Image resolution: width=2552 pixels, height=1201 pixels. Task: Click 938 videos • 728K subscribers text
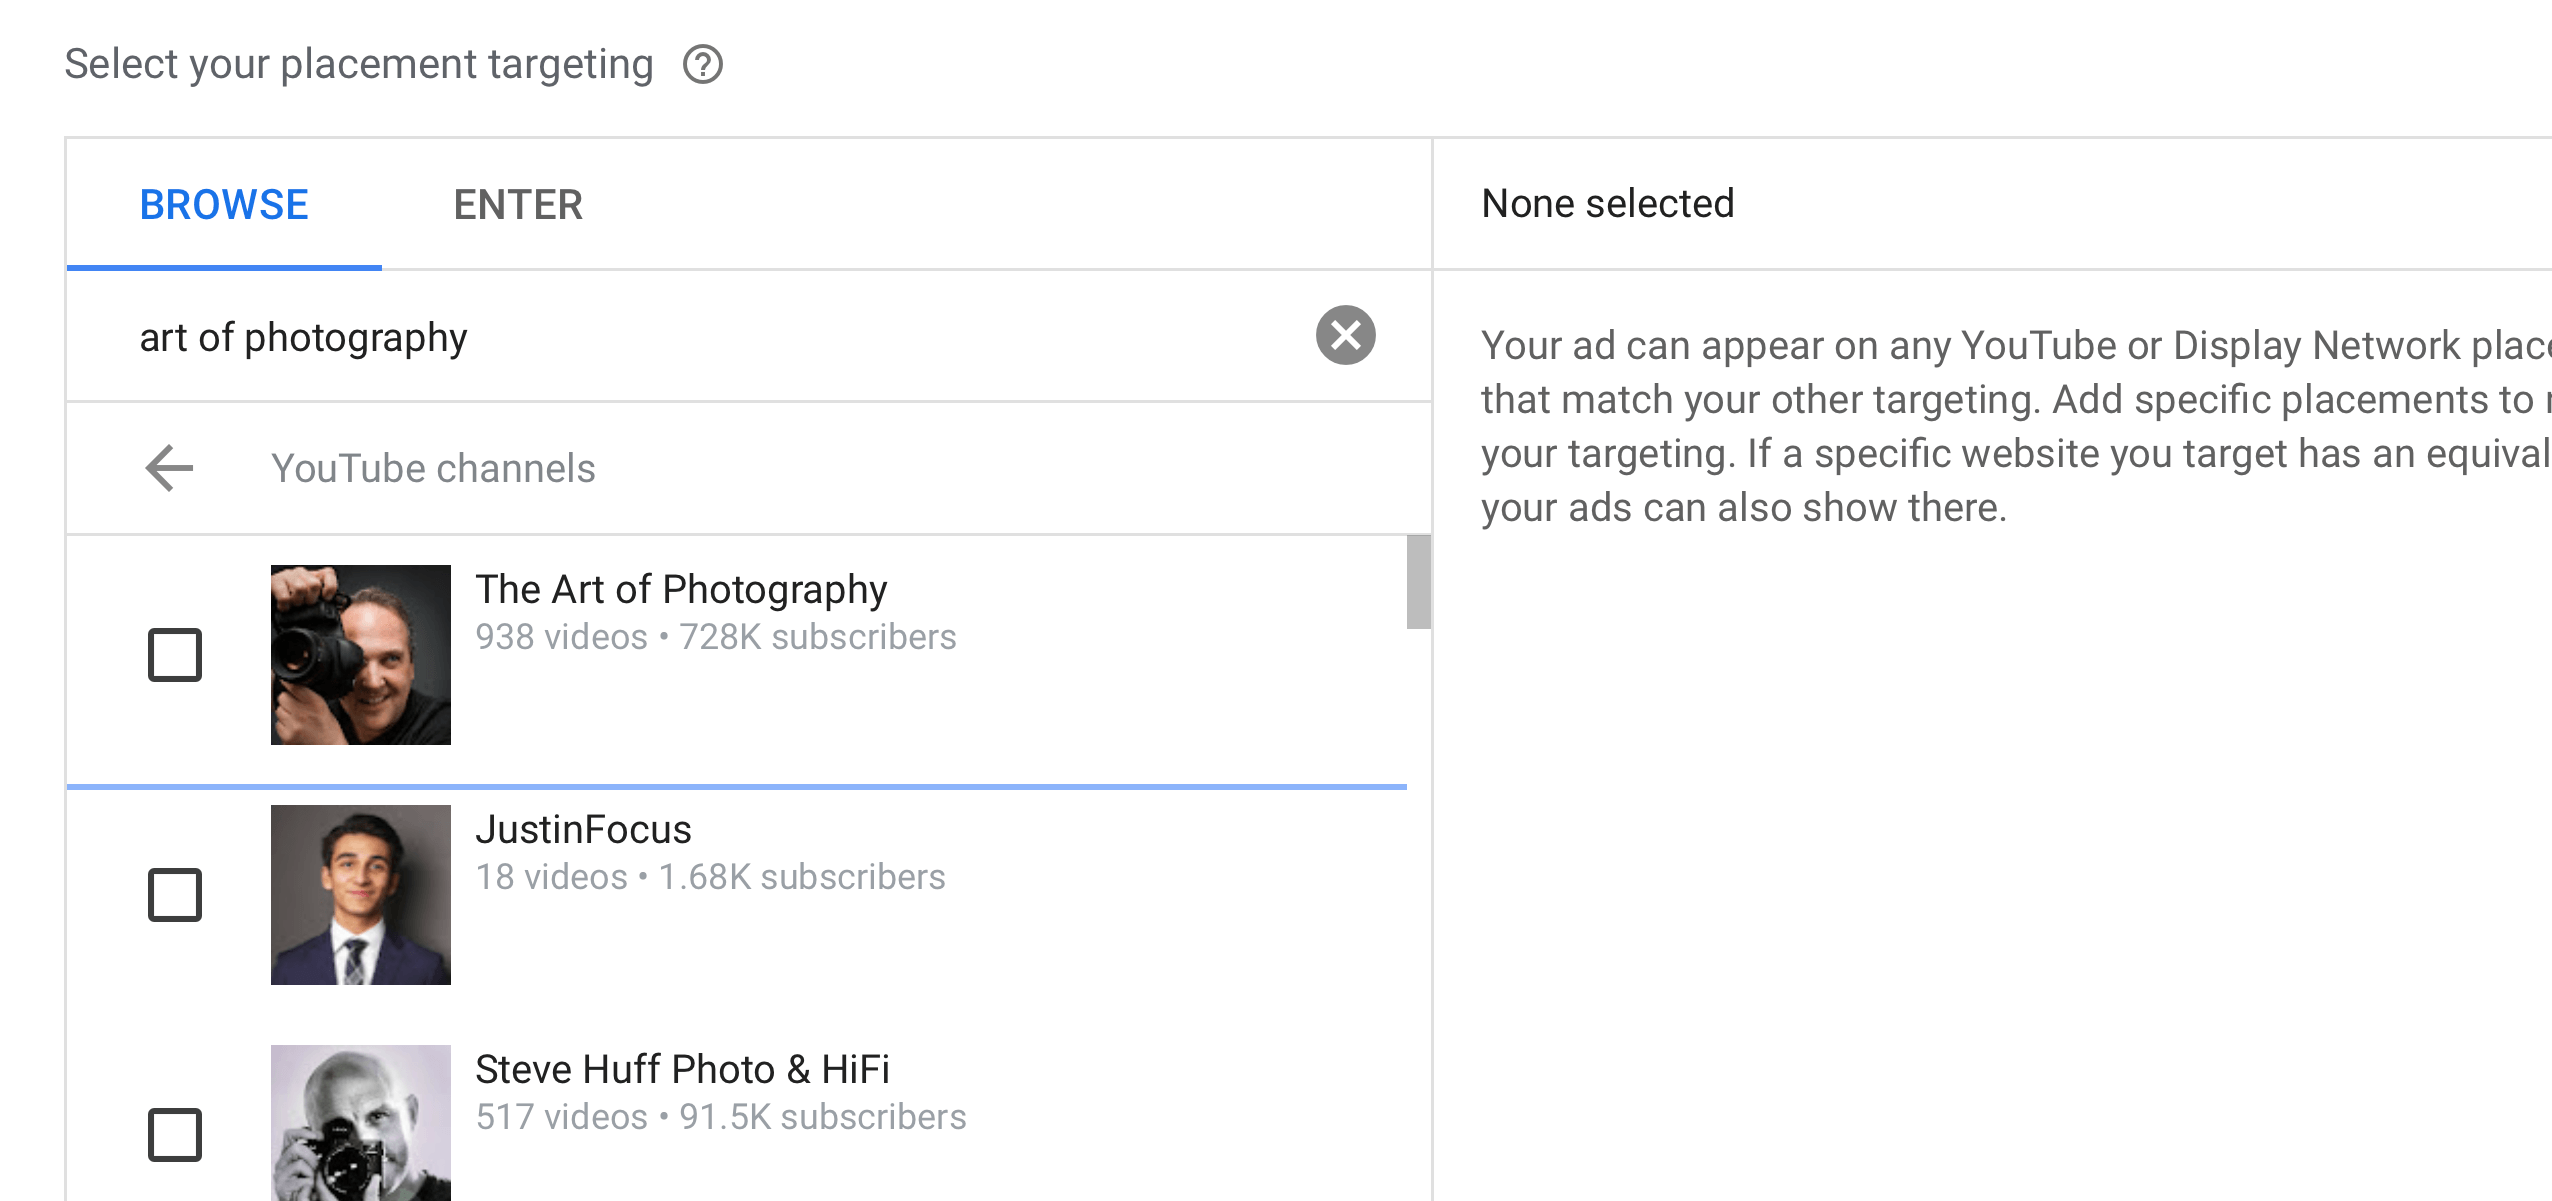(715, 637)
